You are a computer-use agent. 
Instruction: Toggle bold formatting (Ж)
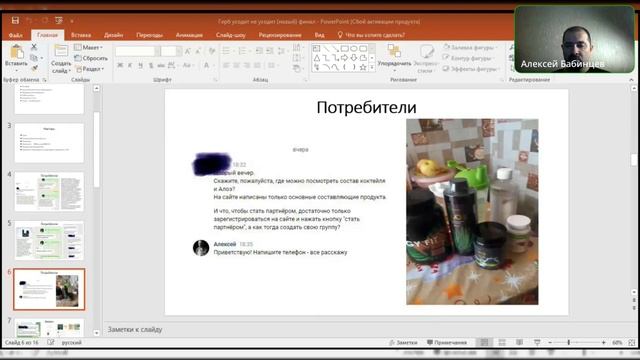pyautogui.click(x=120, y=65)
